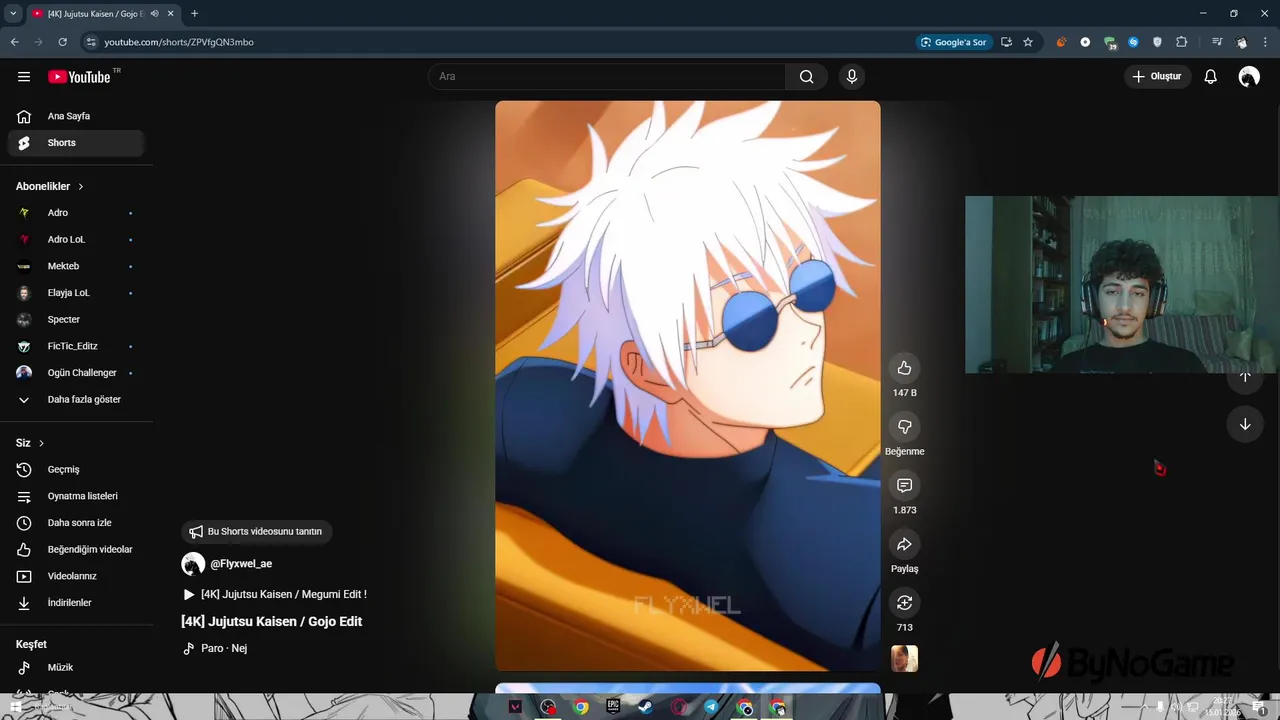
Task: Click Bu Shorts videosunu tanıtın button
Action: point(257,532)
